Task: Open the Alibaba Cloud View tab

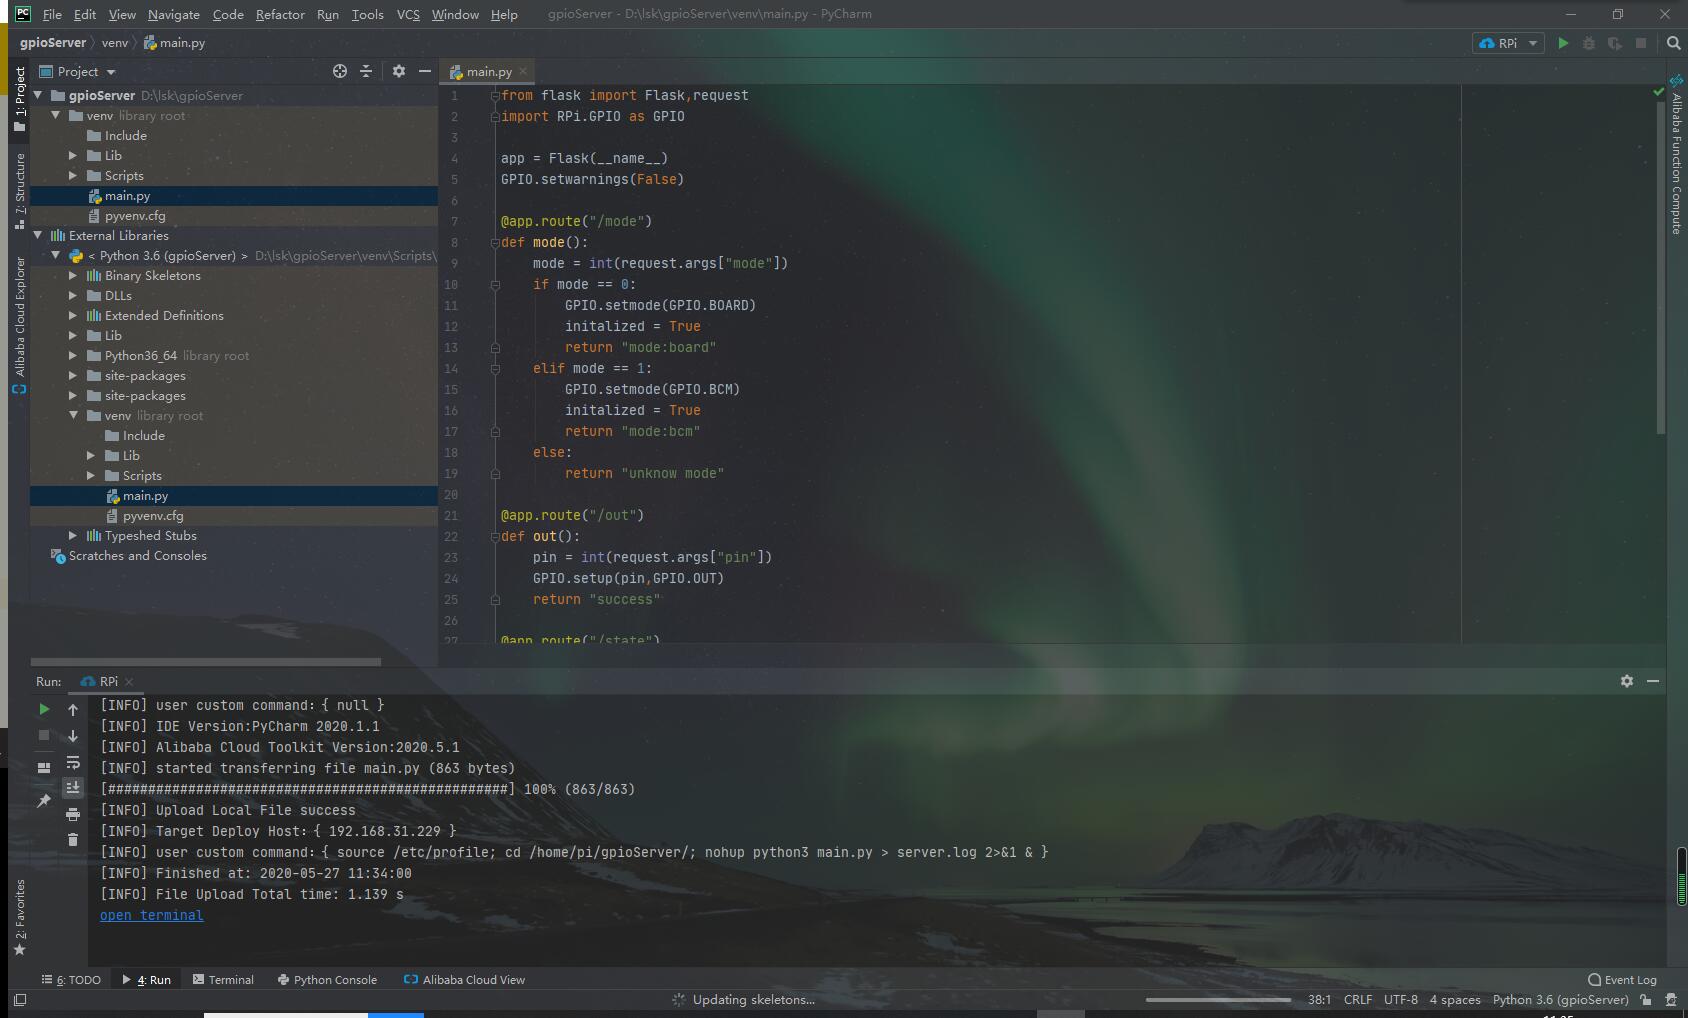Action: coord(464,980)
